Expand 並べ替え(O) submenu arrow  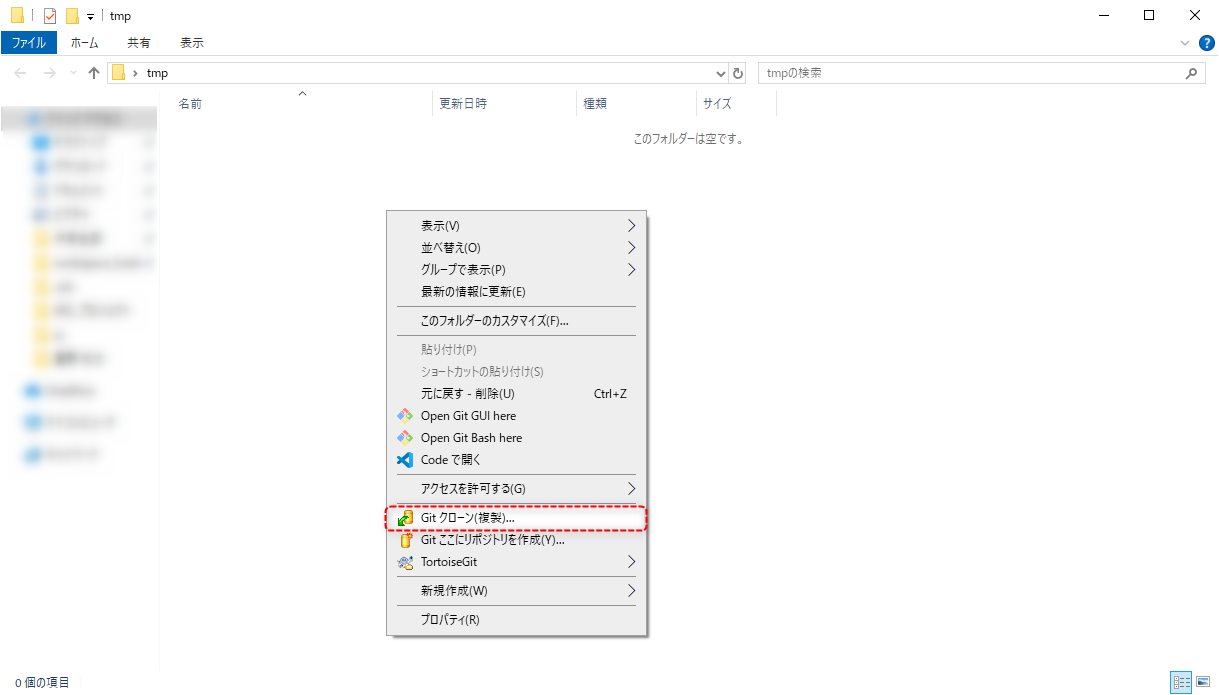pyautogui.click(x=631, y=248)
